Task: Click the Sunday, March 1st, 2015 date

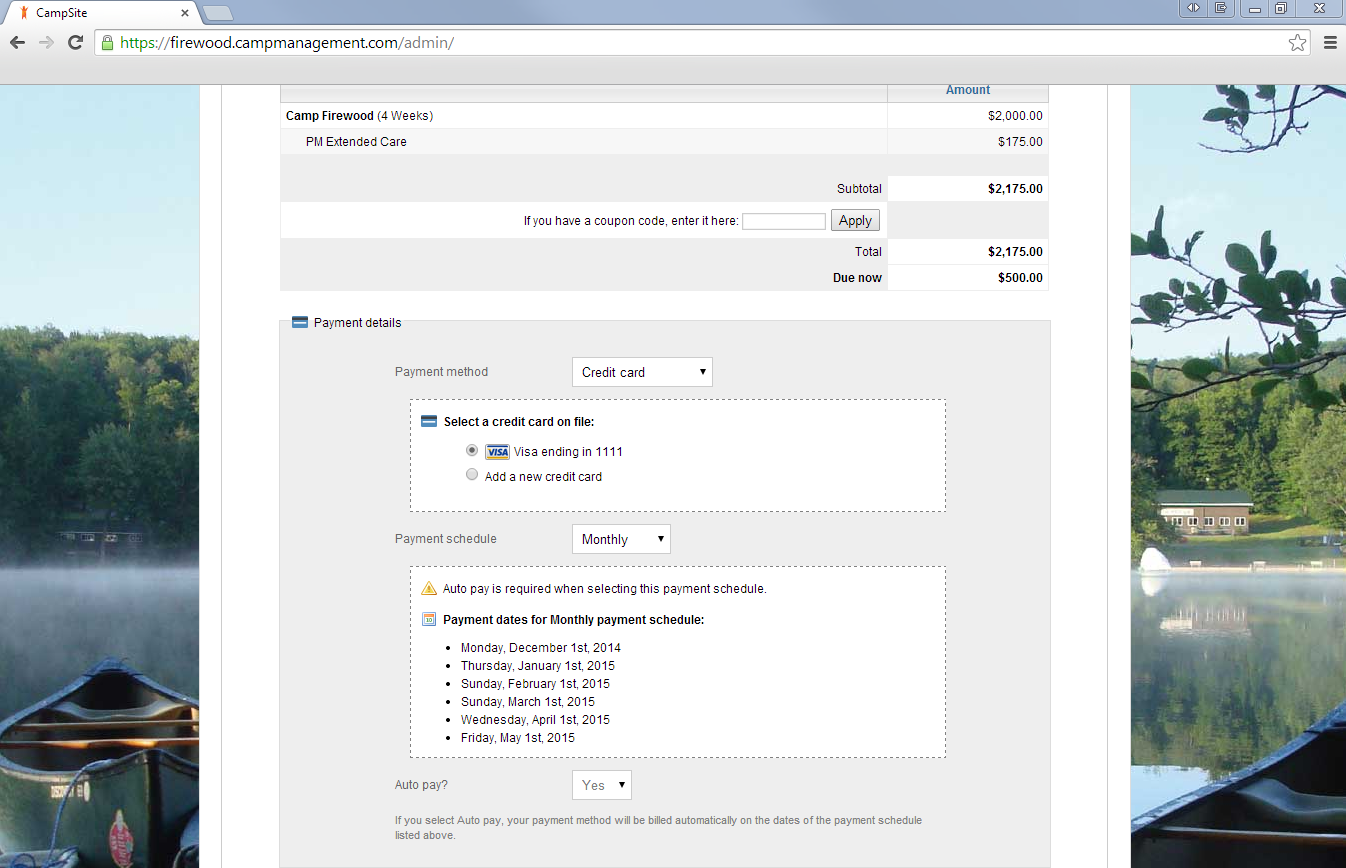Action: coord(528,702)
